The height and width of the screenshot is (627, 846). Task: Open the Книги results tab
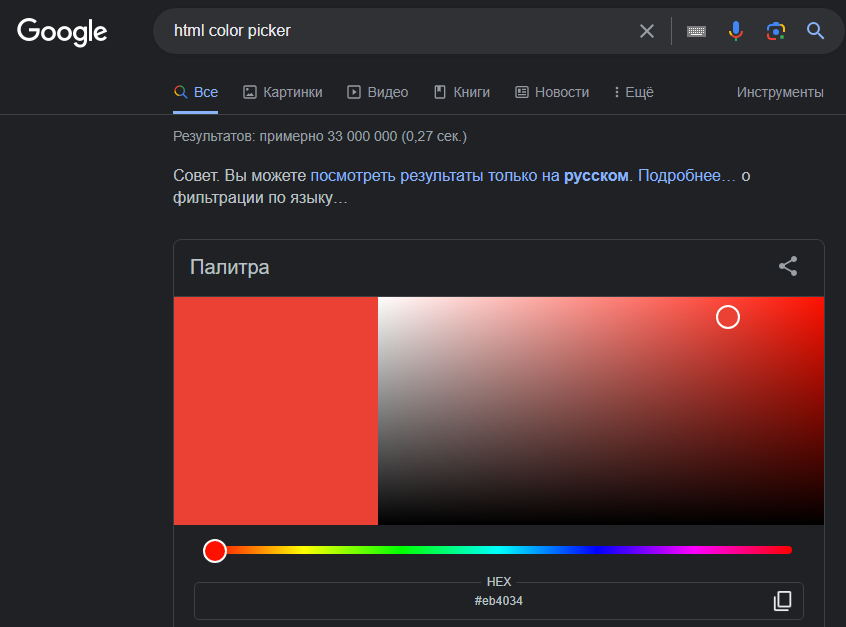pos(462,92)
